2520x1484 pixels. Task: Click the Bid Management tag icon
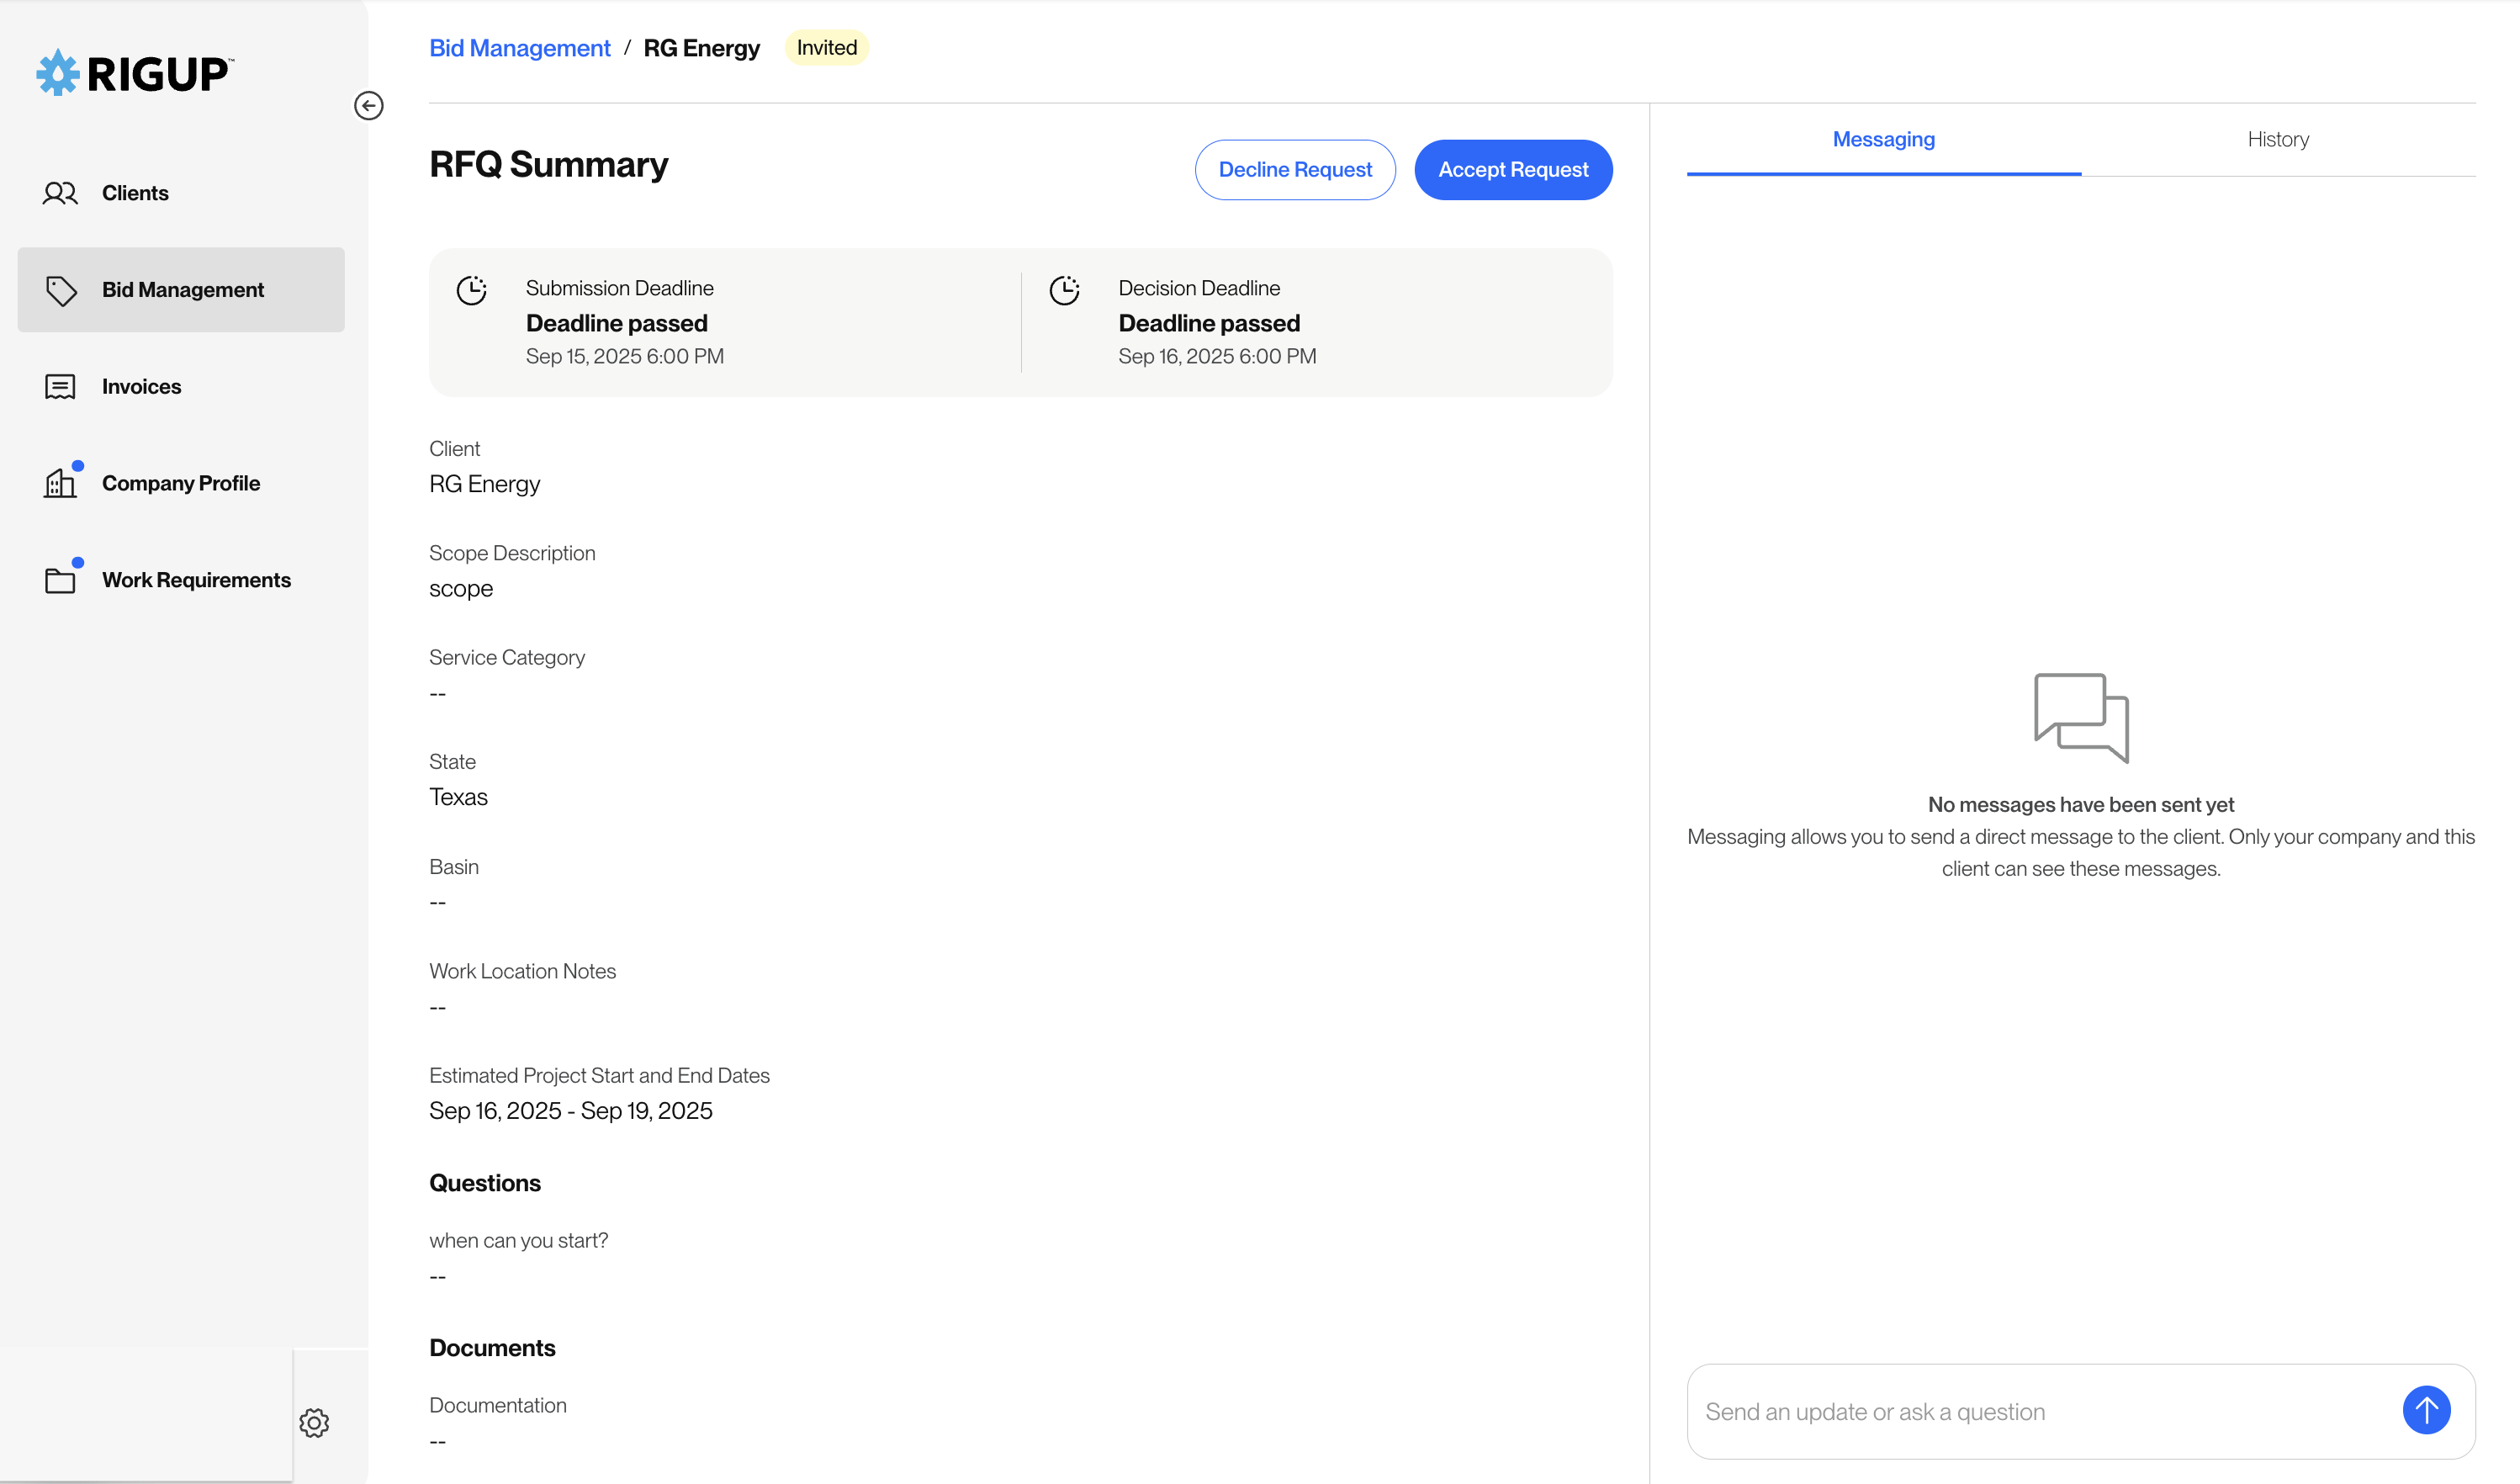(x=61, y=290)
